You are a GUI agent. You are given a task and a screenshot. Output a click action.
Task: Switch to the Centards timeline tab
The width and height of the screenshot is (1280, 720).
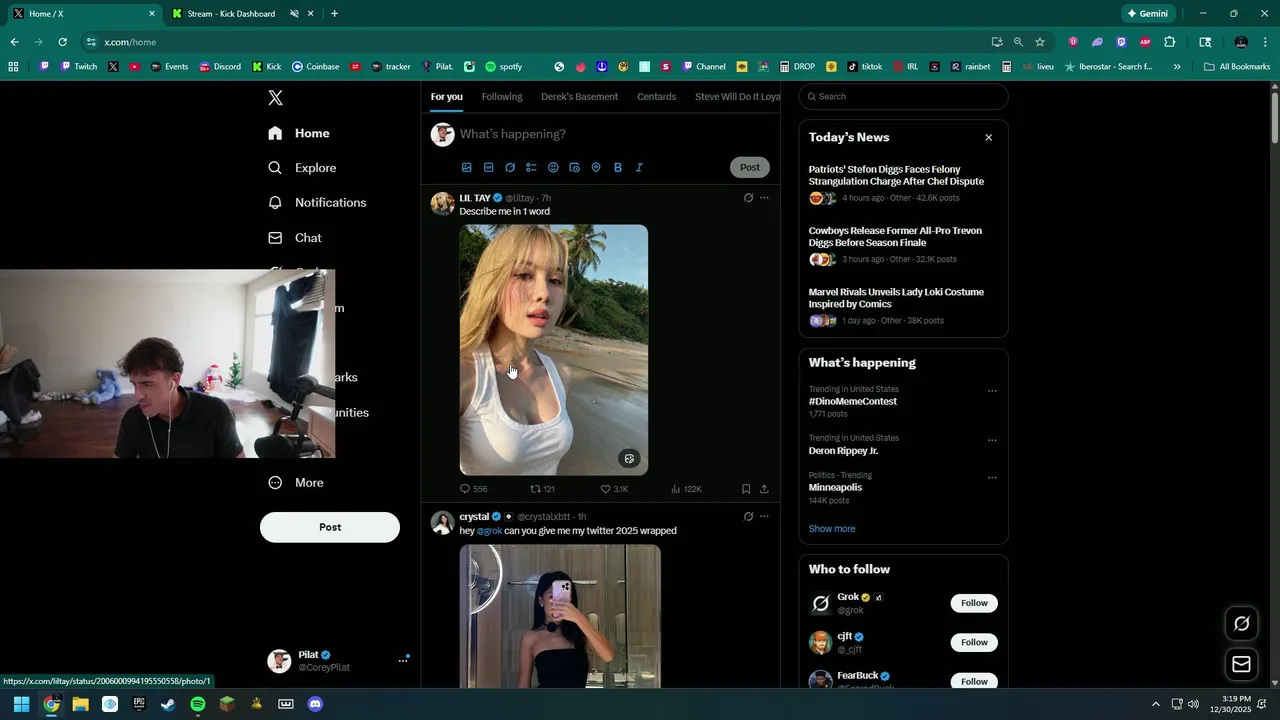656,97
